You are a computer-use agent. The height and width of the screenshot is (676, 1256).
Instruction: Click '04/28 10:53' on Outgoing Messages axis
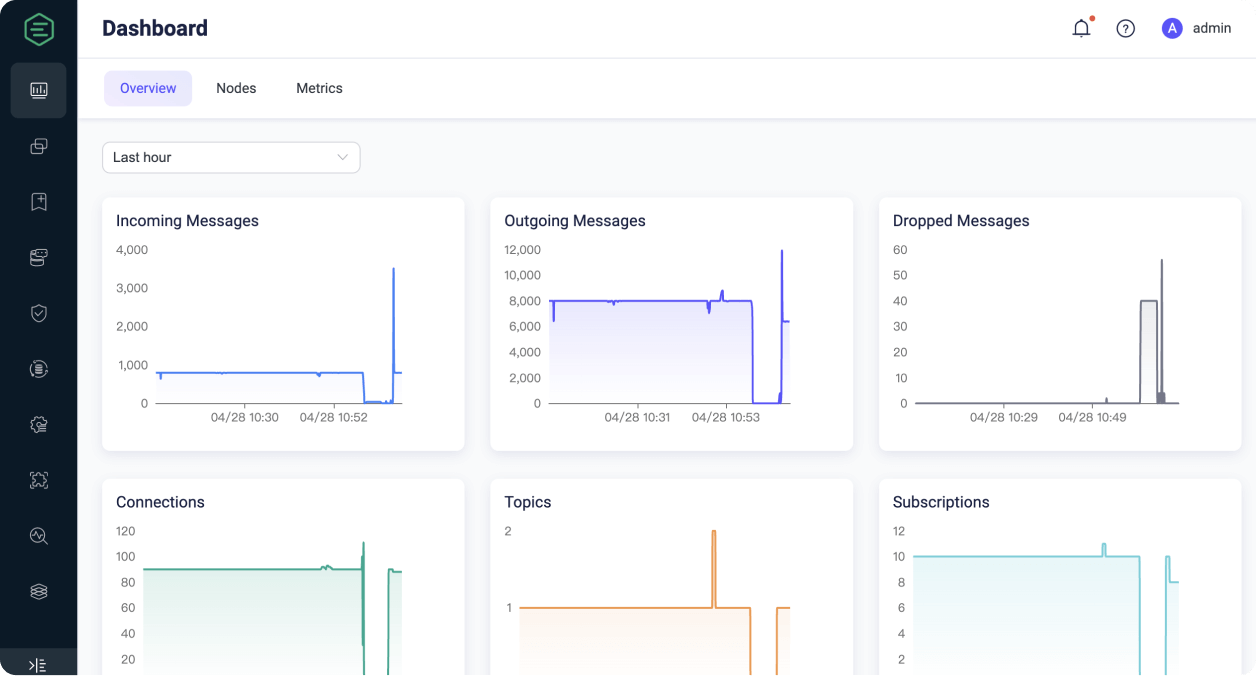(726, 417)
